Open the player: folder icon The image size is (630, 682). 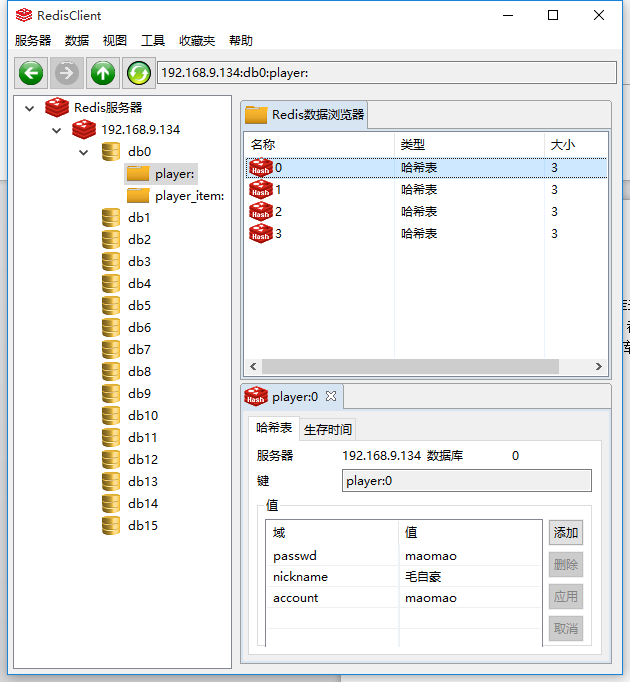(138, 174)
